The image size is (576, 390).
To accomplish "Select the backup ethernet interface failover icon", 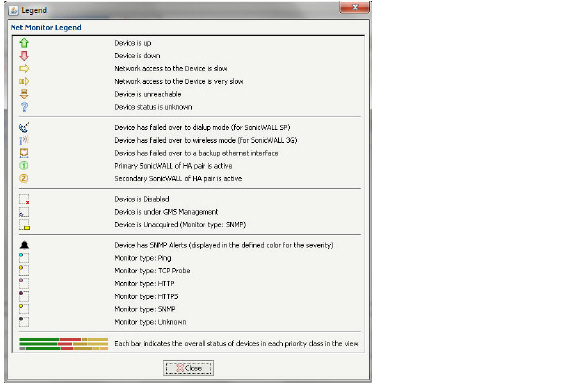I will [x=24, y=153].
